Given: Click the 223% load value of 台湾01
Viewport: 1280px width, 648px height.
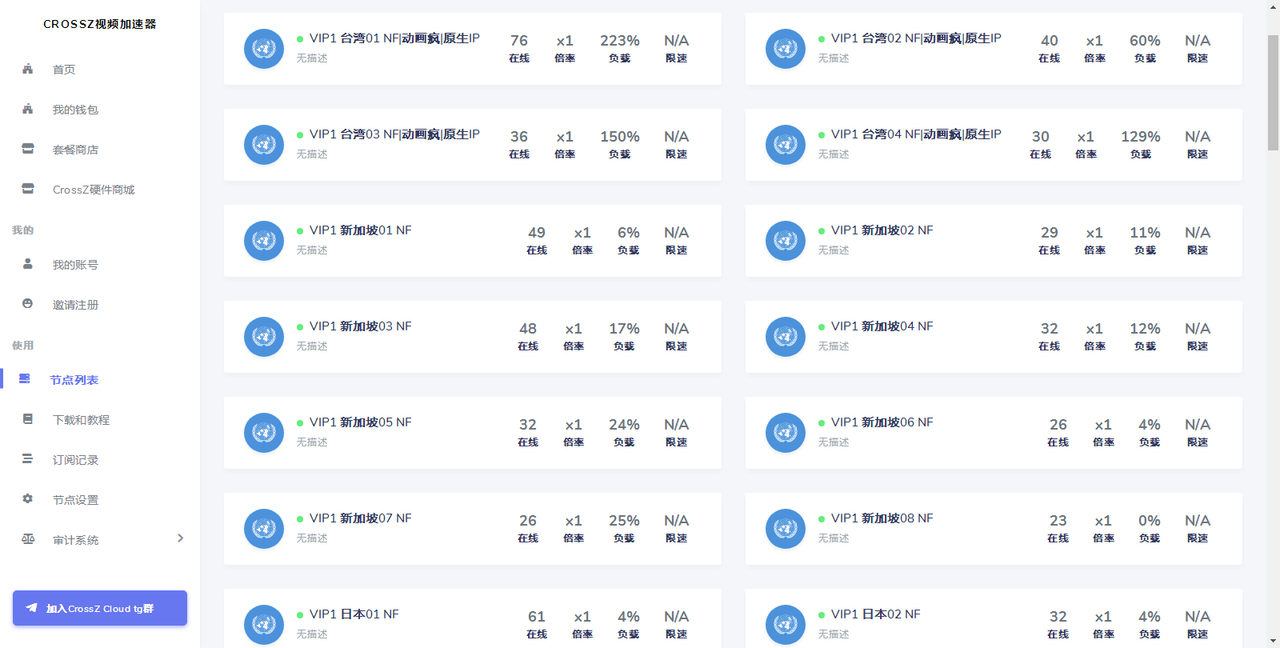Looking at the screenshot, I should [620, 41].
